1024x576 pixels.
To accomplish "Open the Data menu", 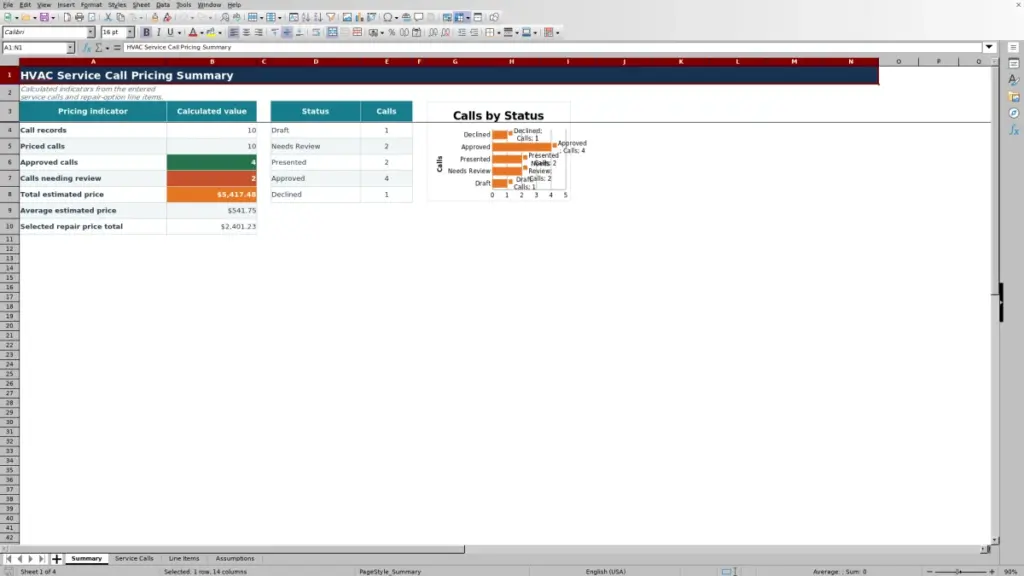I will (163, 5).
